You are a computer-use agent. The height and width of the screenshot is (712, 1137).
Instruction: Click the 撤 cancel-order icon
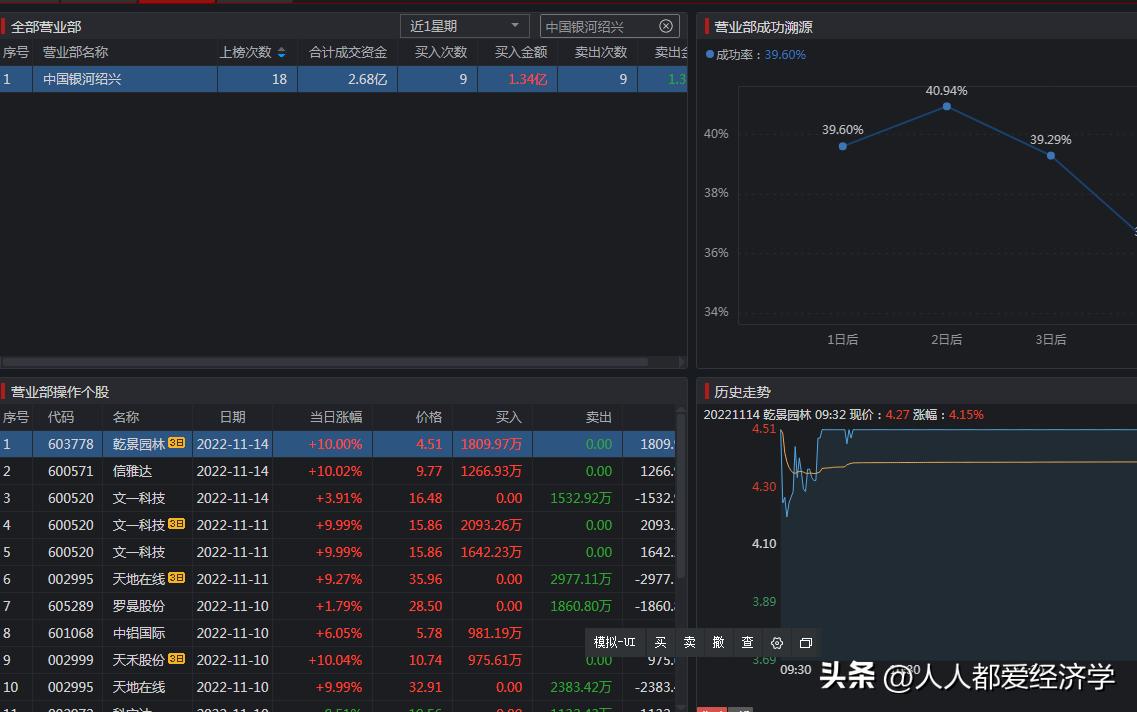[x=717, y=643]
